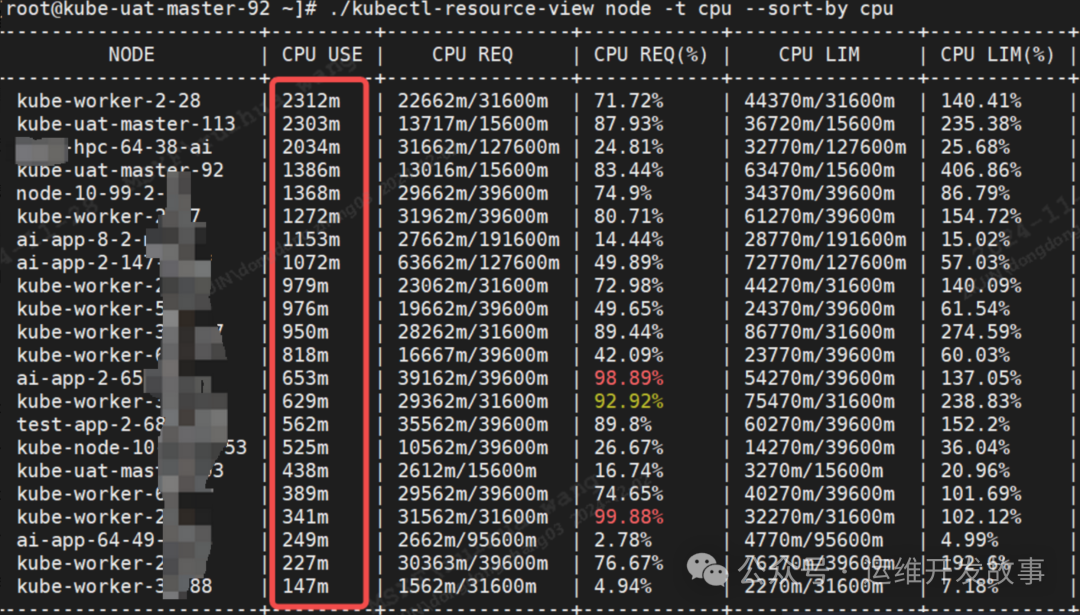Click the CPU USE value 2312m
This screenshot has height=615, width=1080.
311,101
